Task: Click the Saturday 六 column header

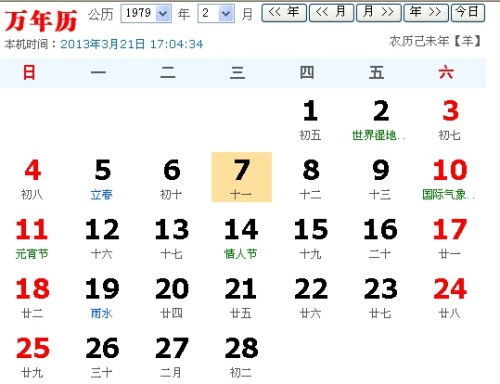Action: pos(446,73)
